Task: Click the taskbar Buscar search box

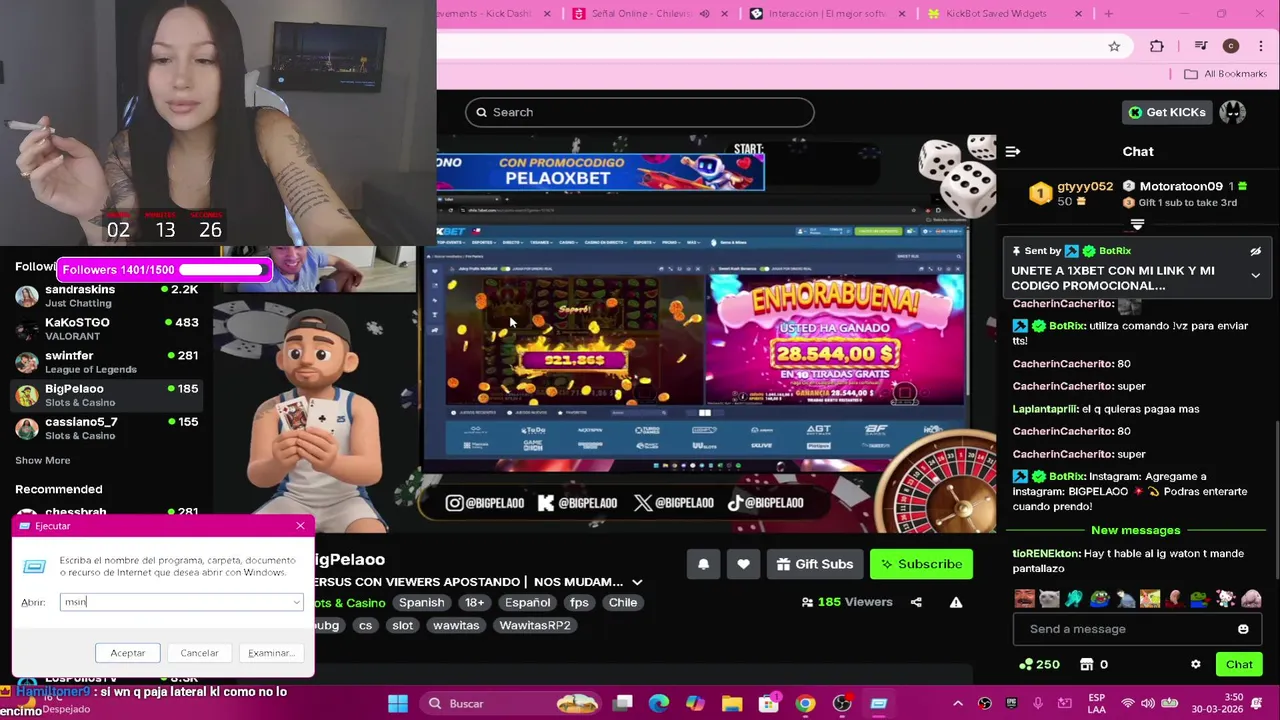Action: (511, 703)
